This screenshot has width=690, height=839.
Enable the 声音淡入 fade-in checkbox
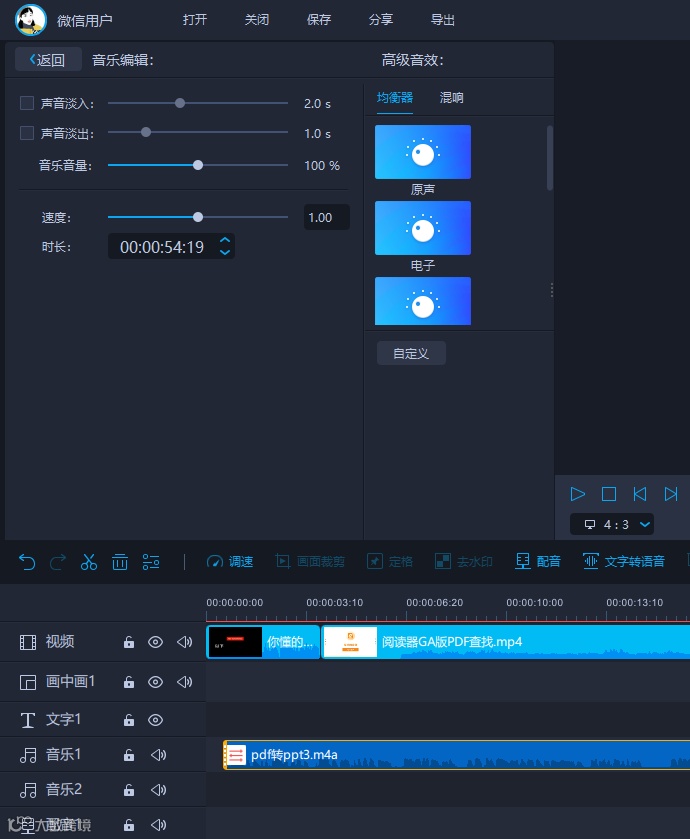click(27, 103)
